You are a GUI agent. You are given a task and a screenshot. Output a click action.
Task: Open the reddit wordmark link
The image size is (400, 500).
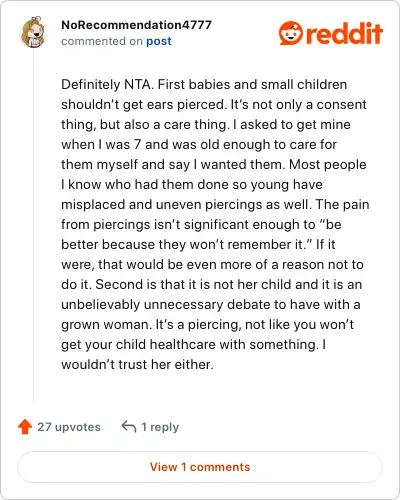pos(344,33)
